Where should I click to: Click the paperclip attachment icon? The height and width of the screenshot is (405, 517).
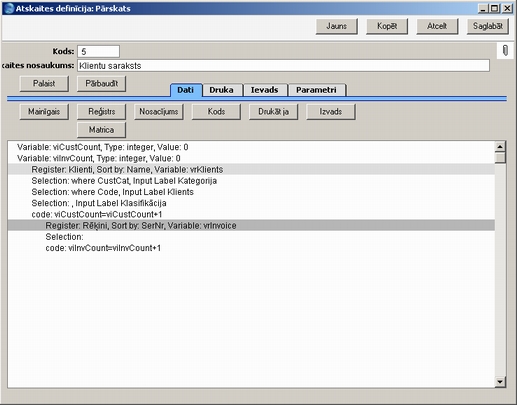[505, 51]
